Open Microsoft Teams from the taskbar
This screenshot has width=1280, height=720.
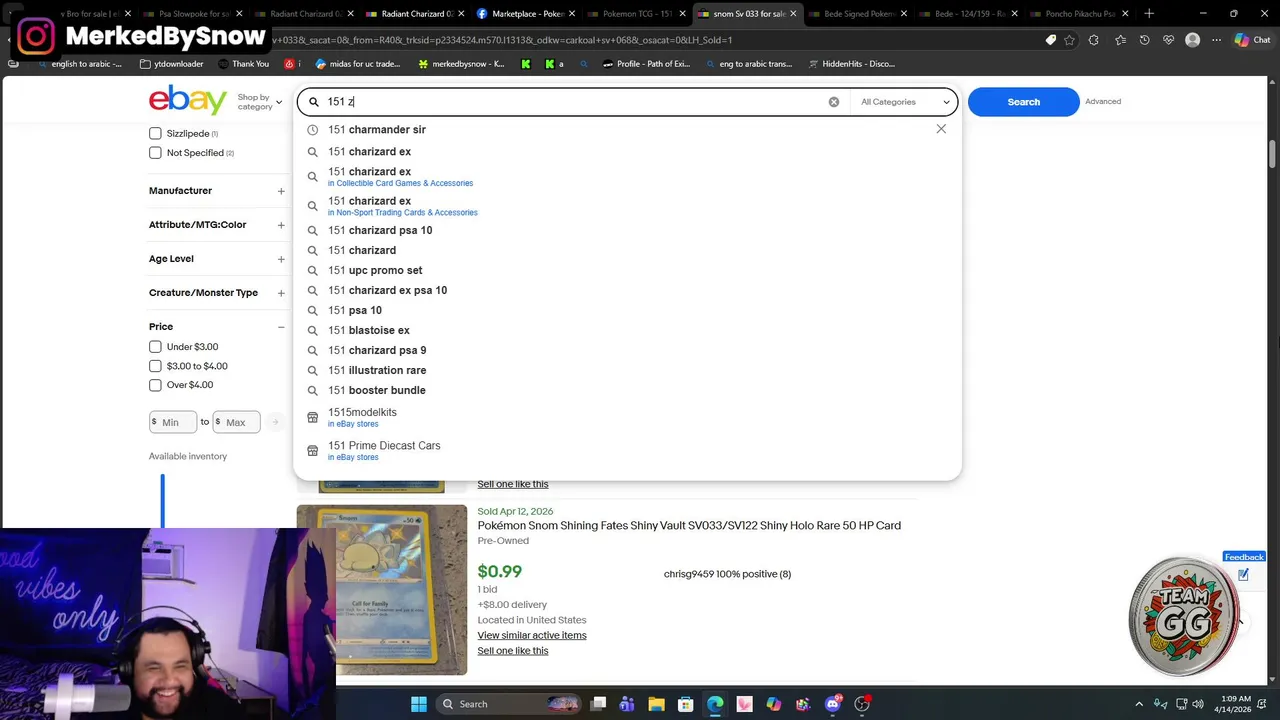tap(627, 704)
